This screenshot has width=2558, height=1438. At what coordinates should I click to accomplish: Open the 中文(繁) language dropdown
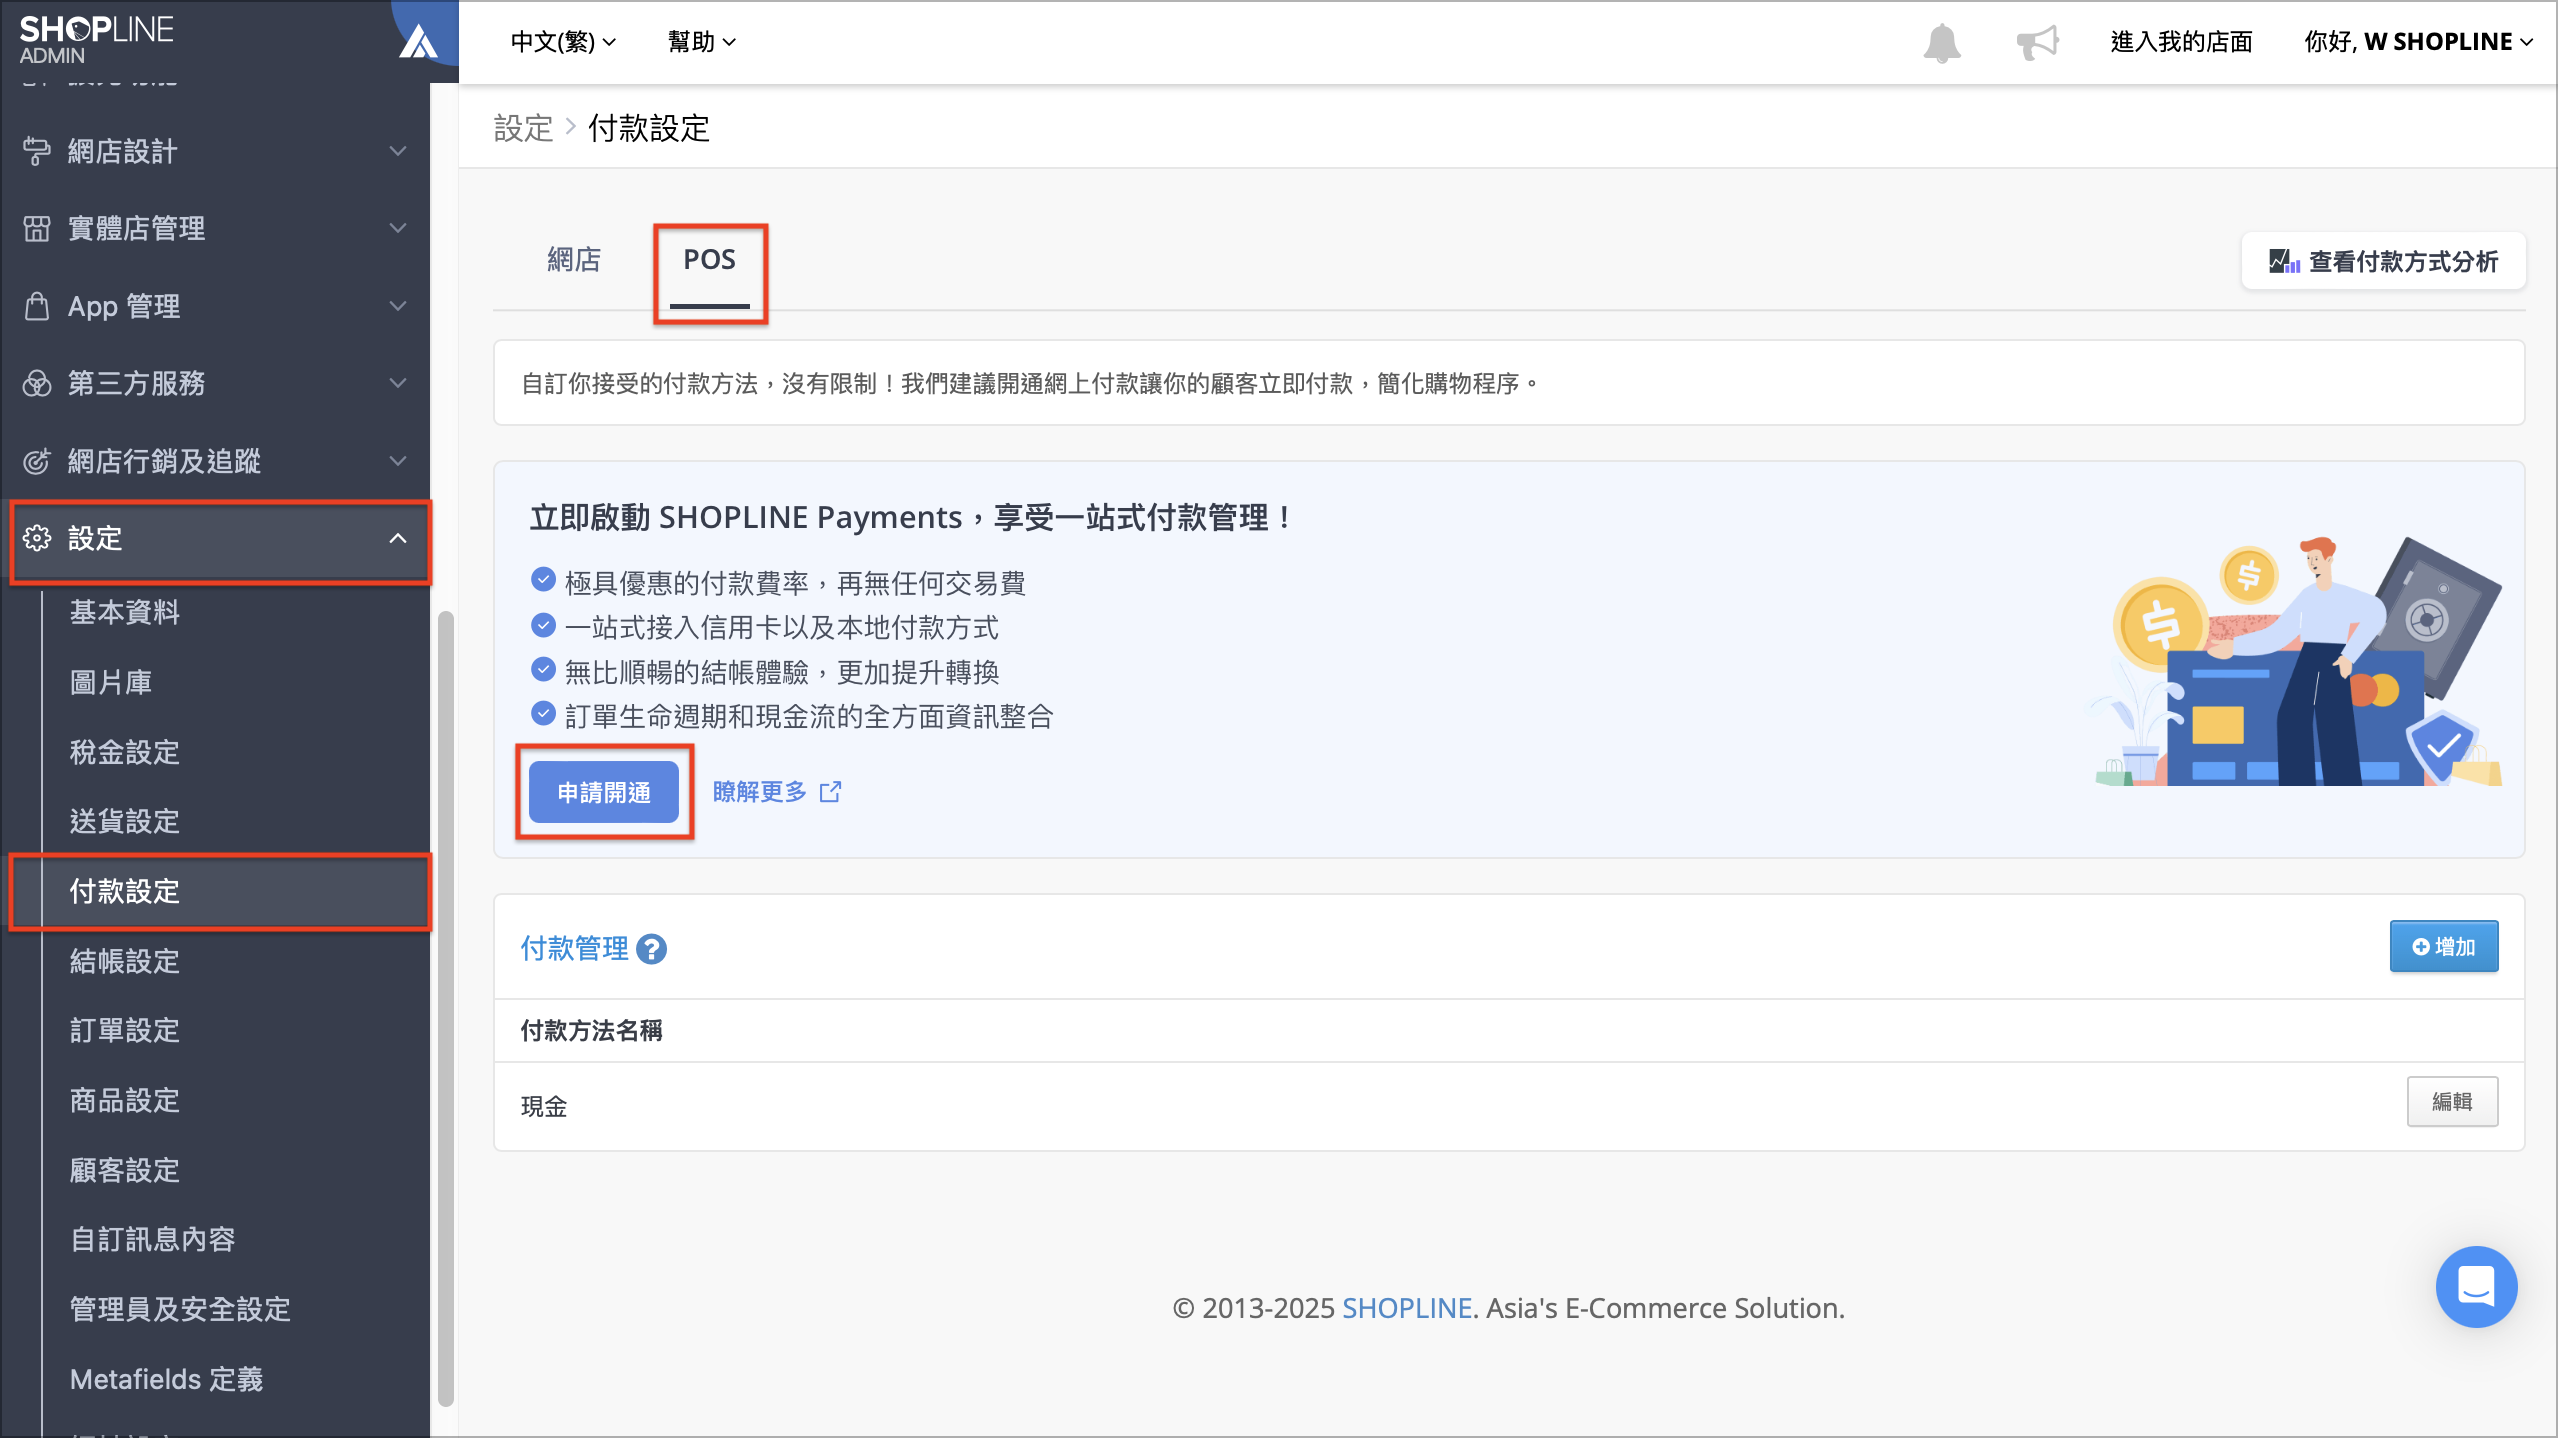point(563,42)
